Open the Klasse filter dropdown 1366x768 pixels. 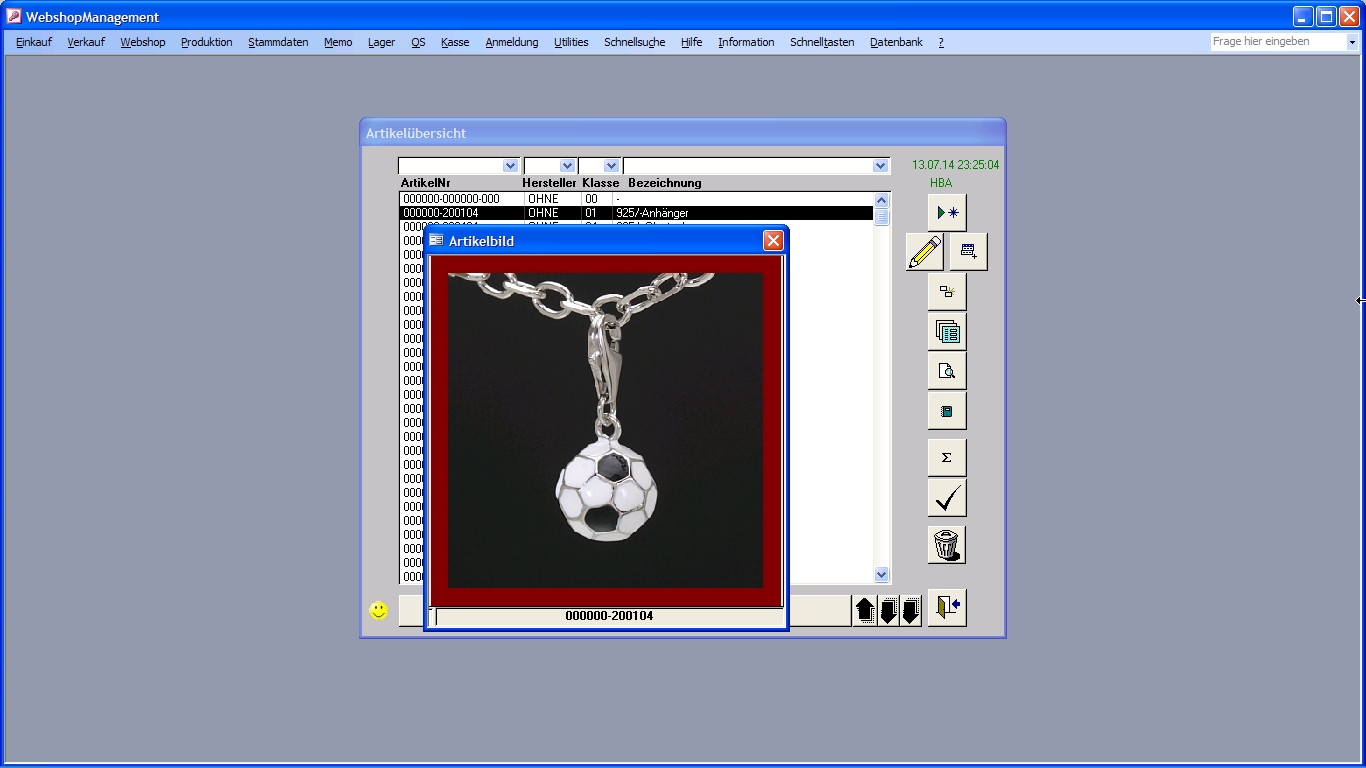click(611, 166)
